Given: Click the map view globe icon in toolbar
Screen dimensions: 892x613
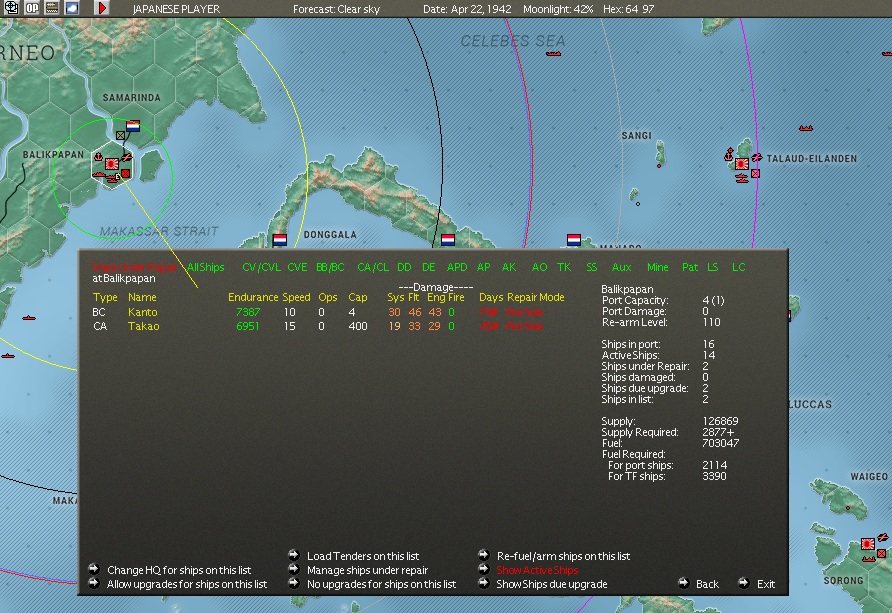Looking at the screenshot, I should coord(11,8).
